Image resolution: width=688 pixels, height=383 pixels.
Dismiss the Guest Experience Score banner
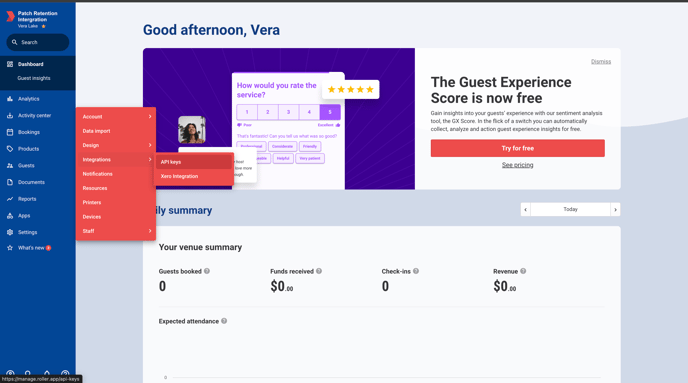click(x=601, y=61)
